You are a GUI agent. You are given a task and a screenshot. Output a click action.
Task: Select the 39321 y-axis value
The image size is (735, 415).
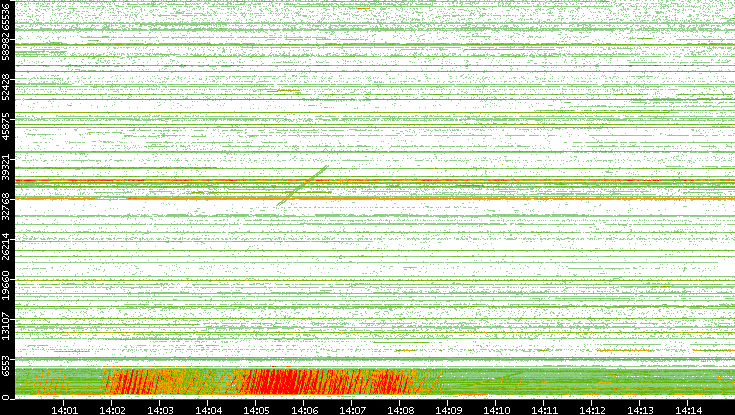pos(8,167)
